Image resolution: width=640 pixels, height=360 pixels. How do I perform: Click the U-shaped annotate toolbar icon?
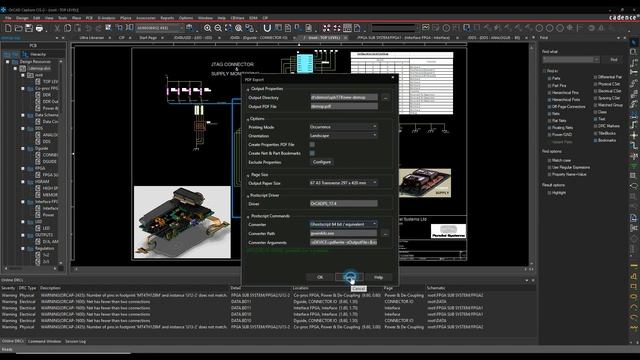267,28
